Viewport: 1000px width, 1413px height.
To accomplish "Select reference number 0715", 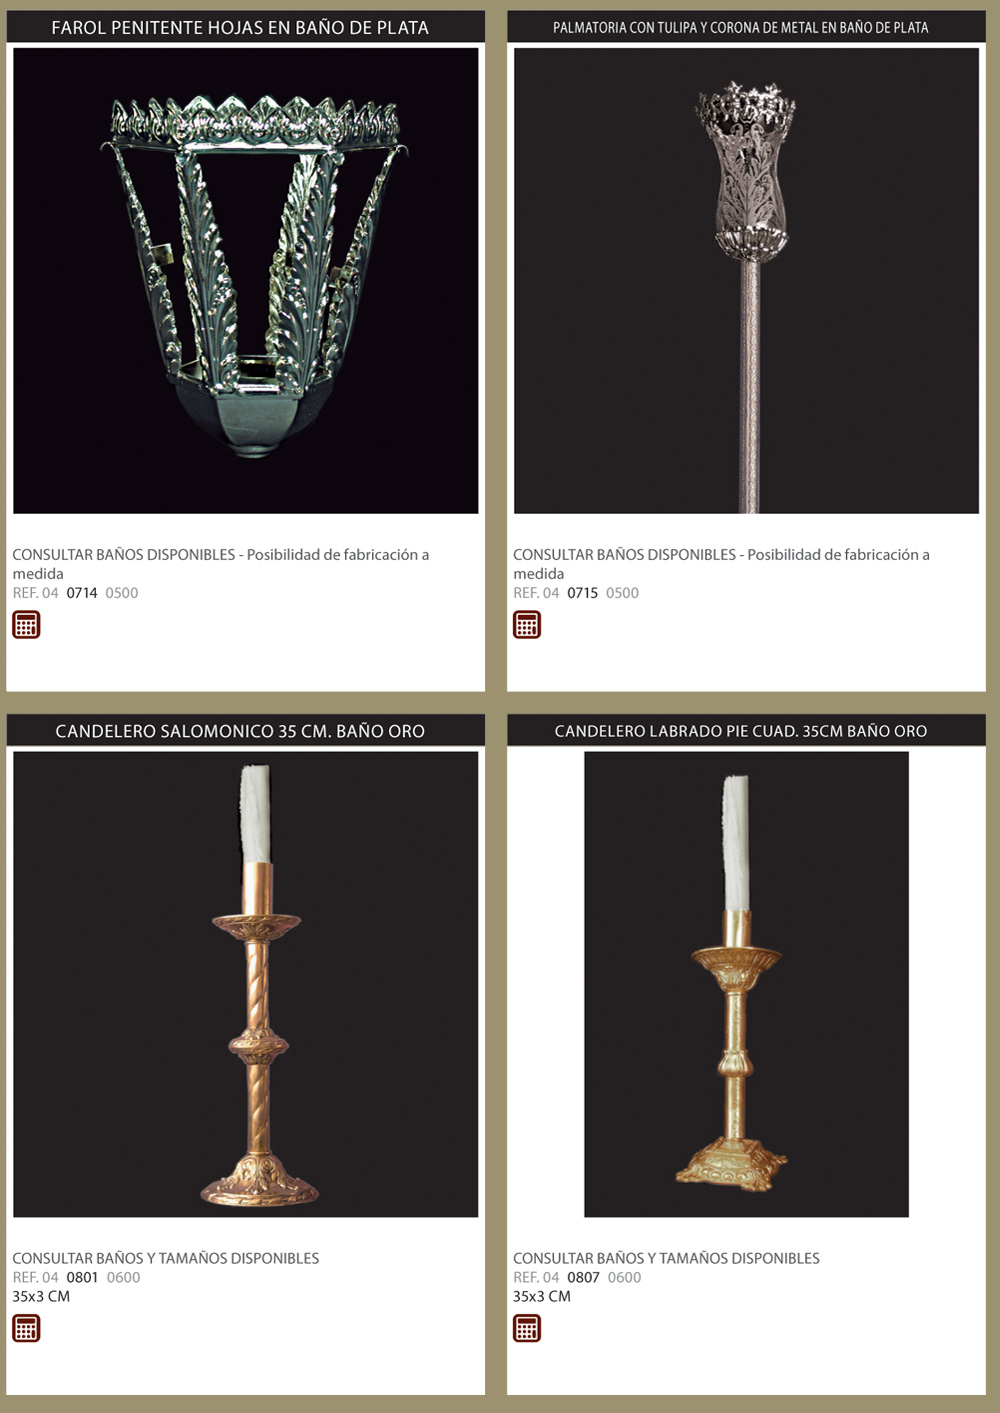I will (583, 593).
